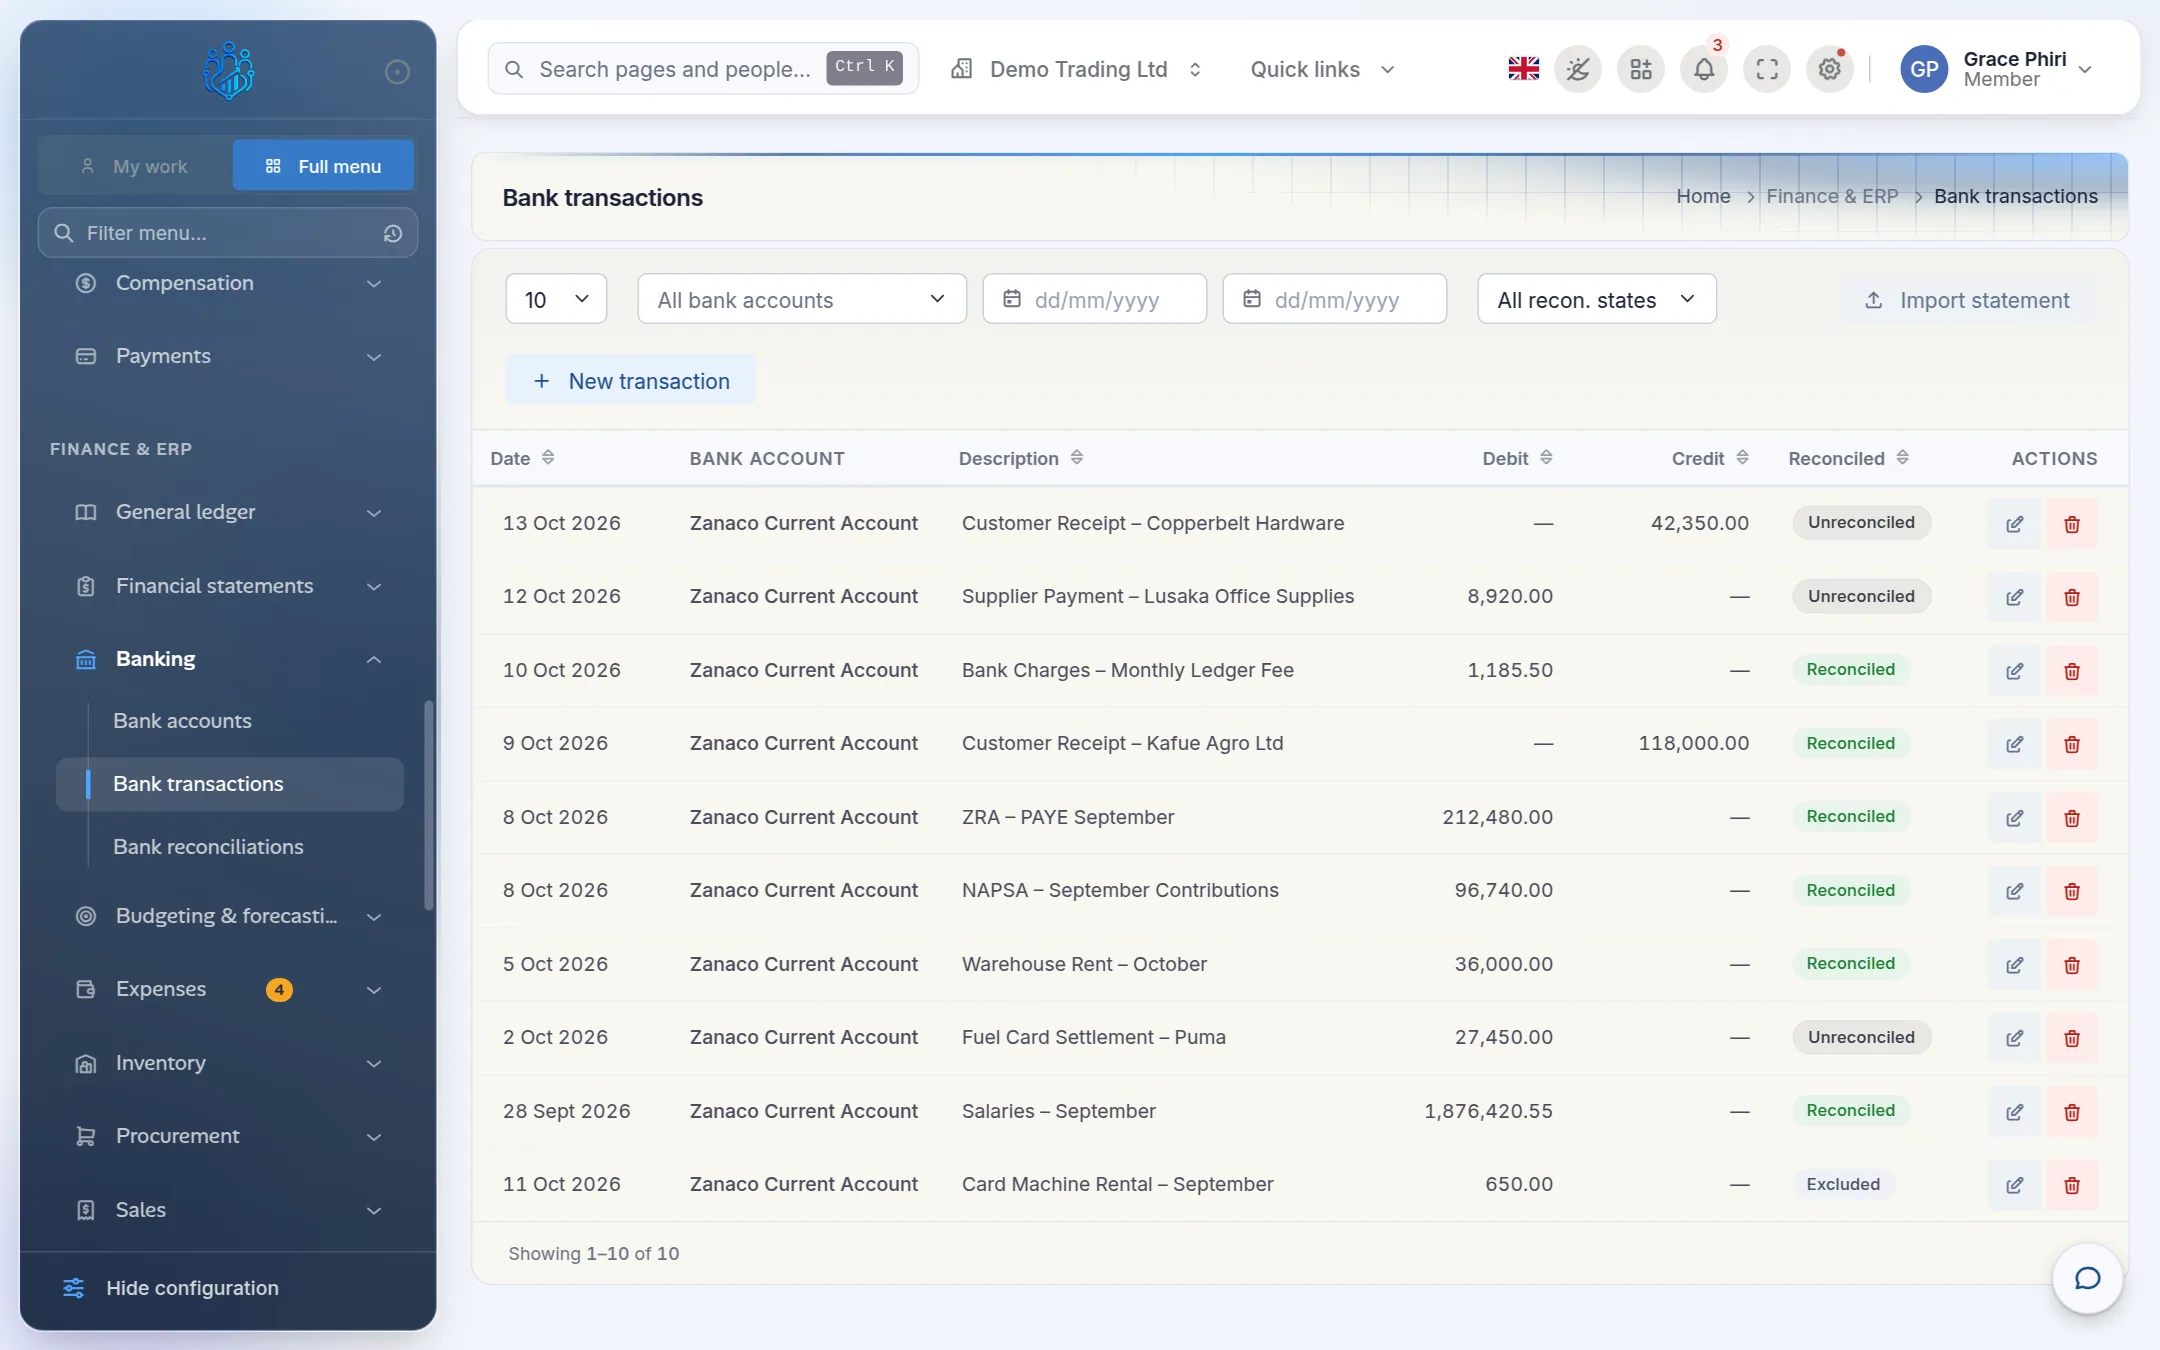
Task: Open the end date dd/mm/yyyy picker
Action: 1334,299
